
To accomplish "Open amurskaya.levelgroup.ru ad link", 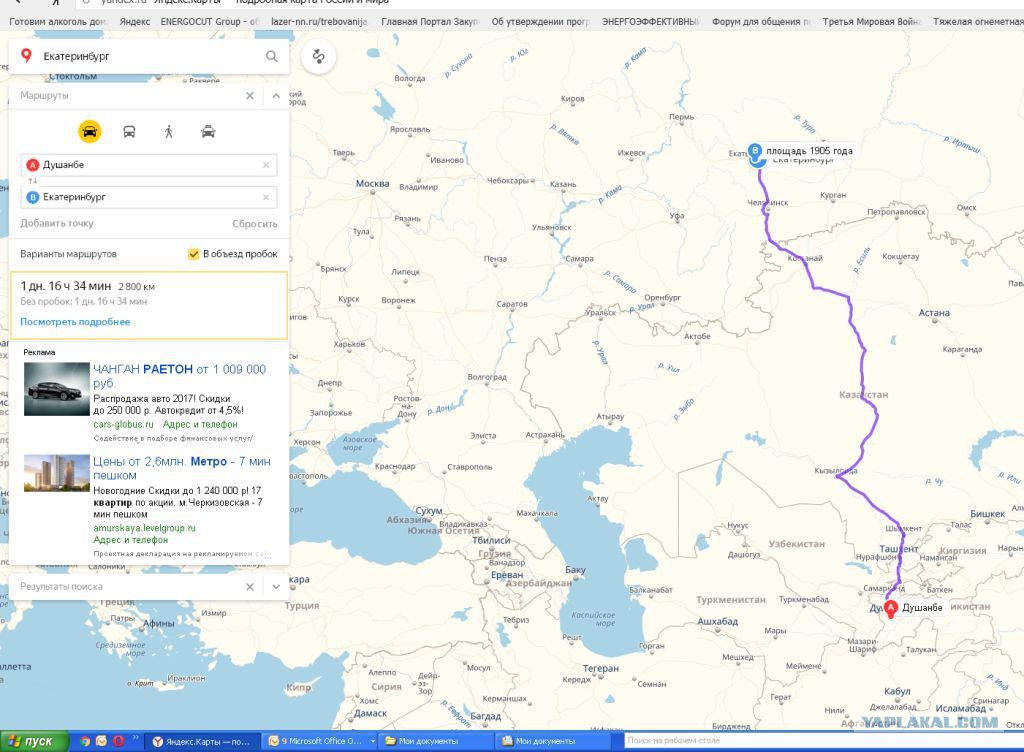I will [x=144, y=528].
